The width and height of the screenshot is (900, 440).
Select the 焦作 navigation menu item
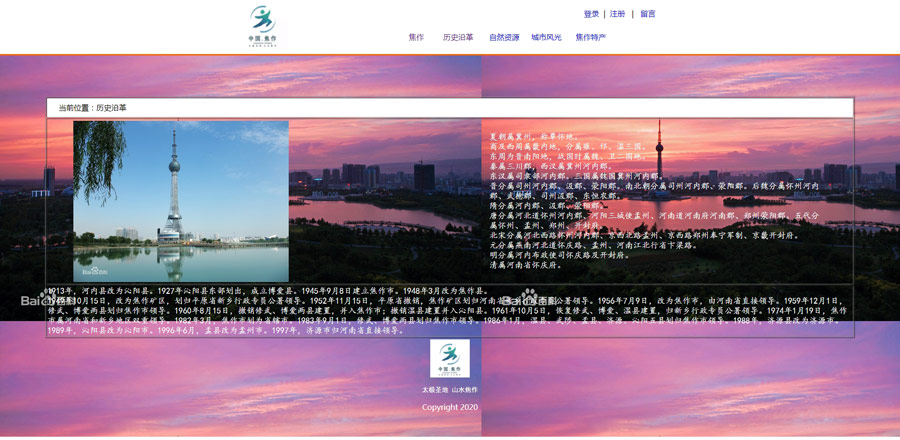click(416, 37)
